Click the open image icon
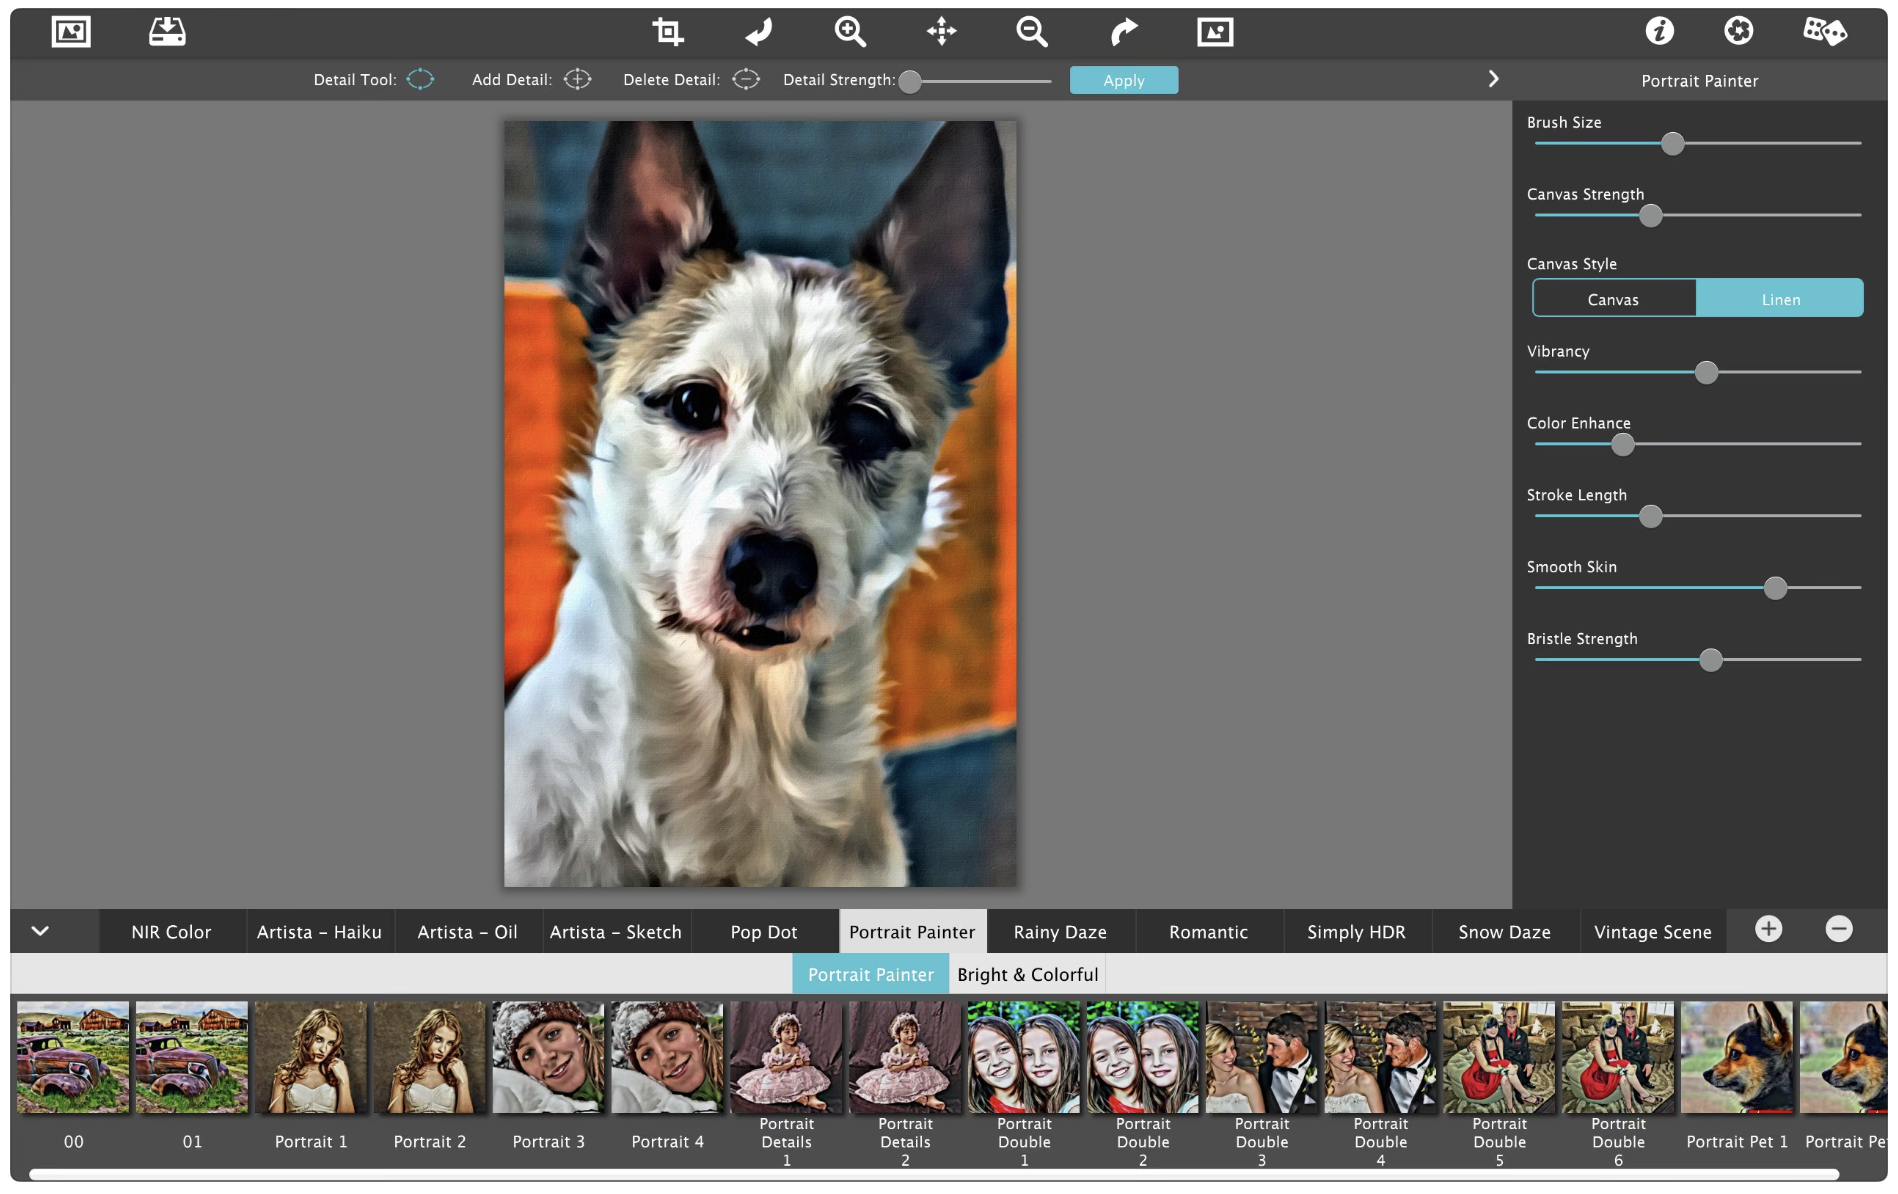 [x=71, y=32]
